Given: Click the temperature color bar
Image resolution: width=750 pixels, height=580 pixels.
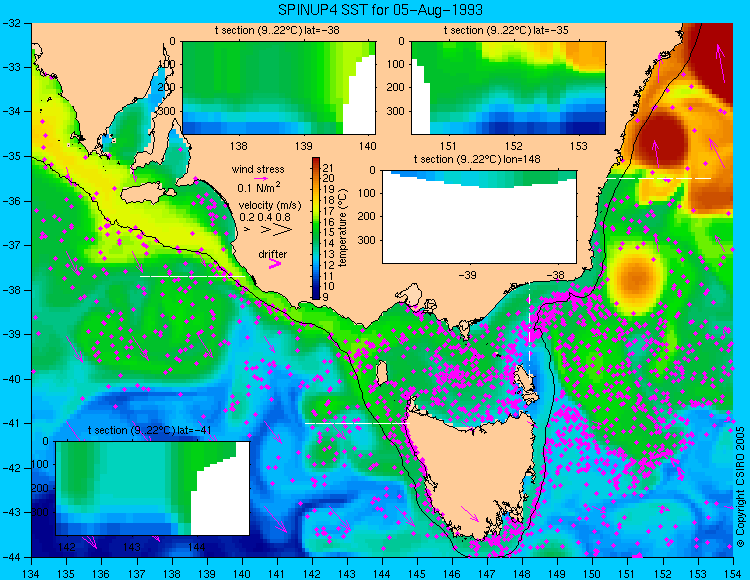Looking at the screenshot, I should 316,228.
